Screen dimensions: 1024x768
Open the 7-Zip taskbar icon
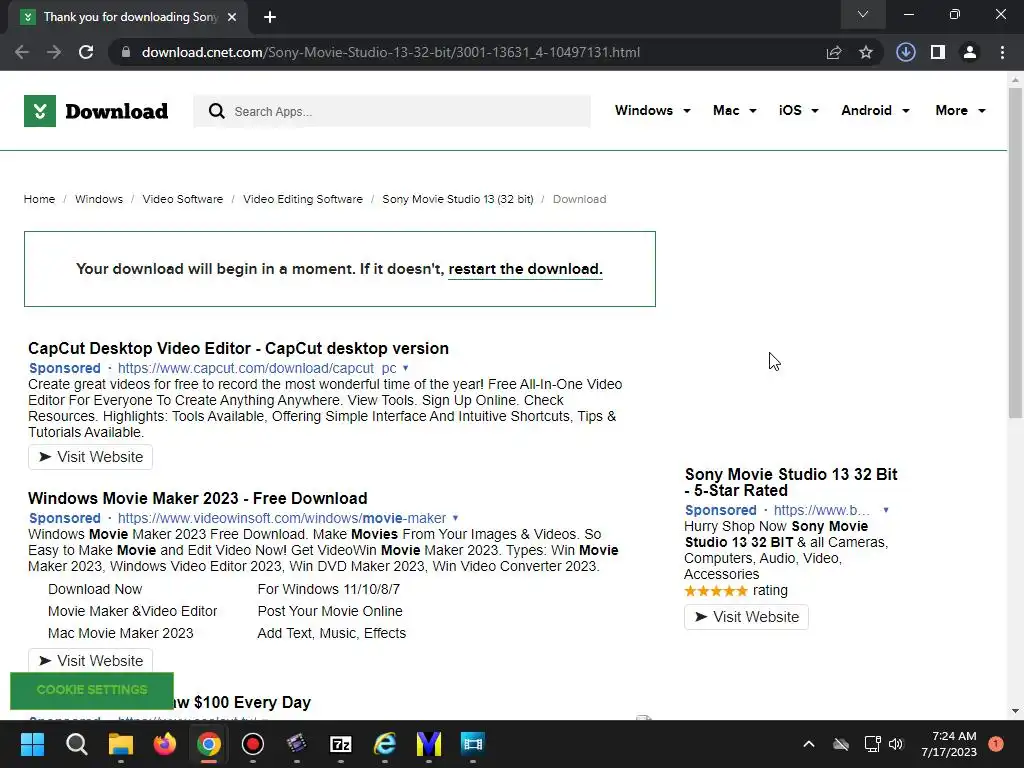(341, 744)
